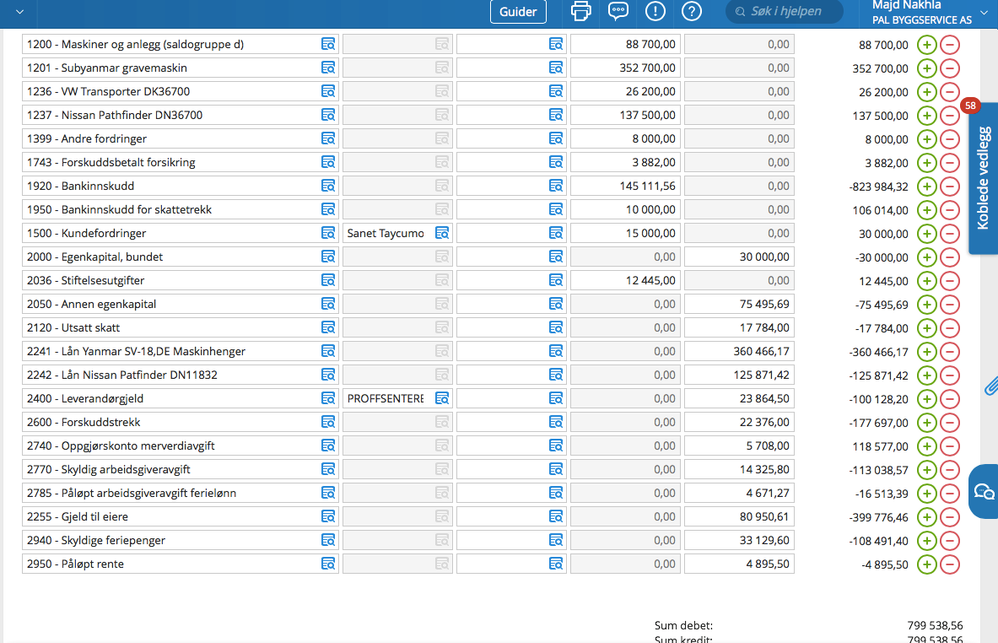Click the PROFFSENTERE supplier field
Screen dimensions: 998x643
tap(397, 399)
